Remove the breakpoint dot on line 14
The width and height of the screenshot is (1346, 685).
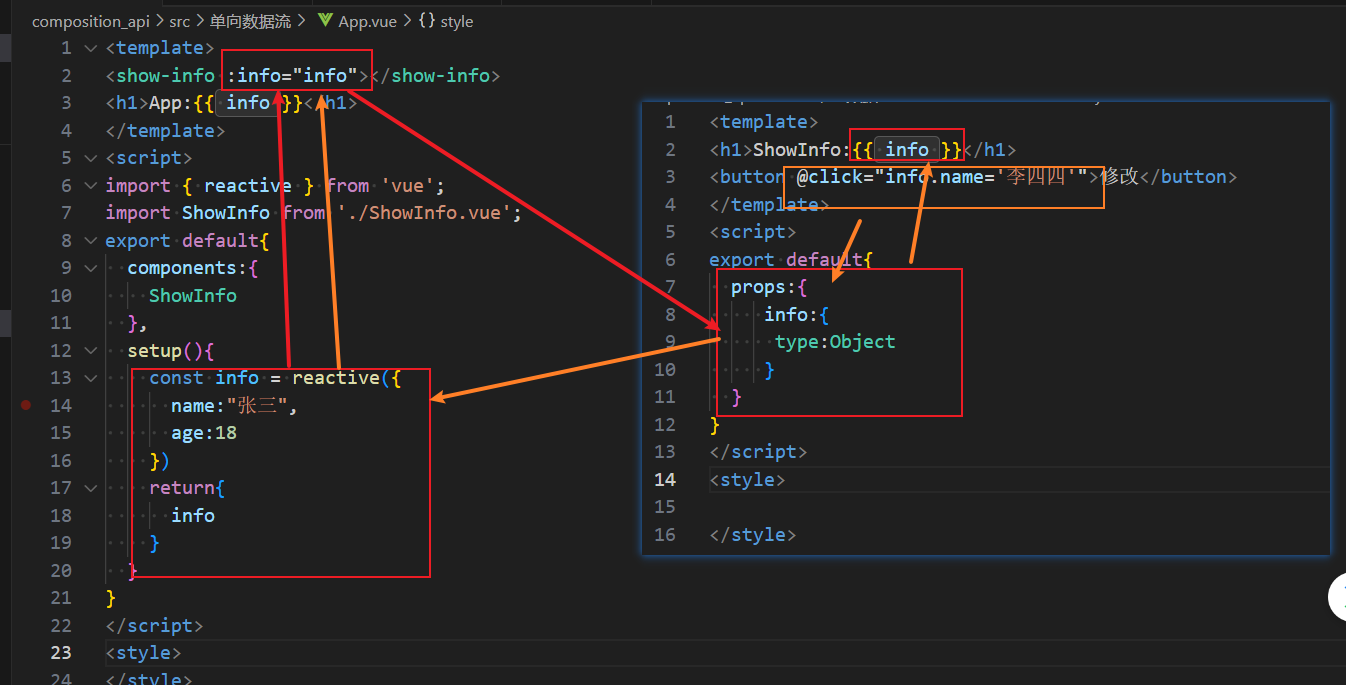tap(26, 405)
